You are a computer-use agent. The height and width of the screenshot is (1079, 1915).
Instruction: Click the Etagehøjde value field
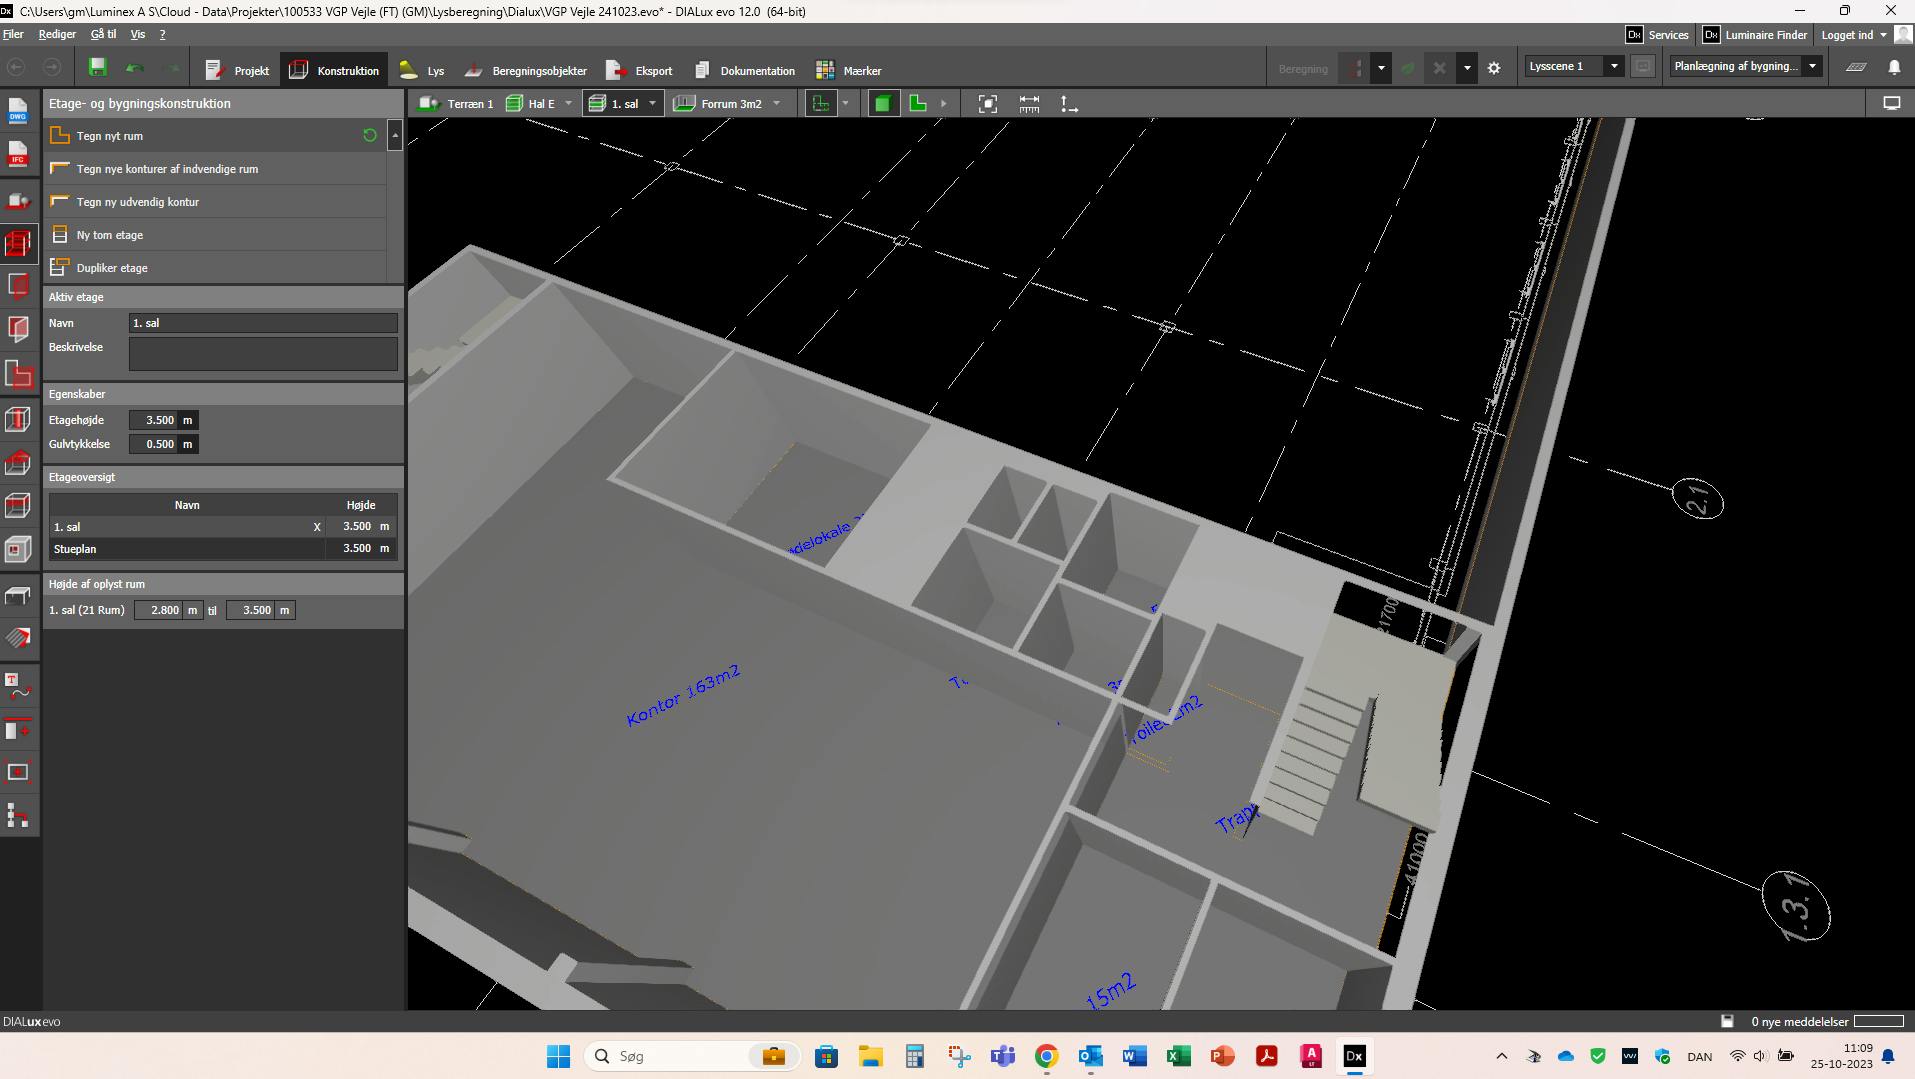[153, 420]
